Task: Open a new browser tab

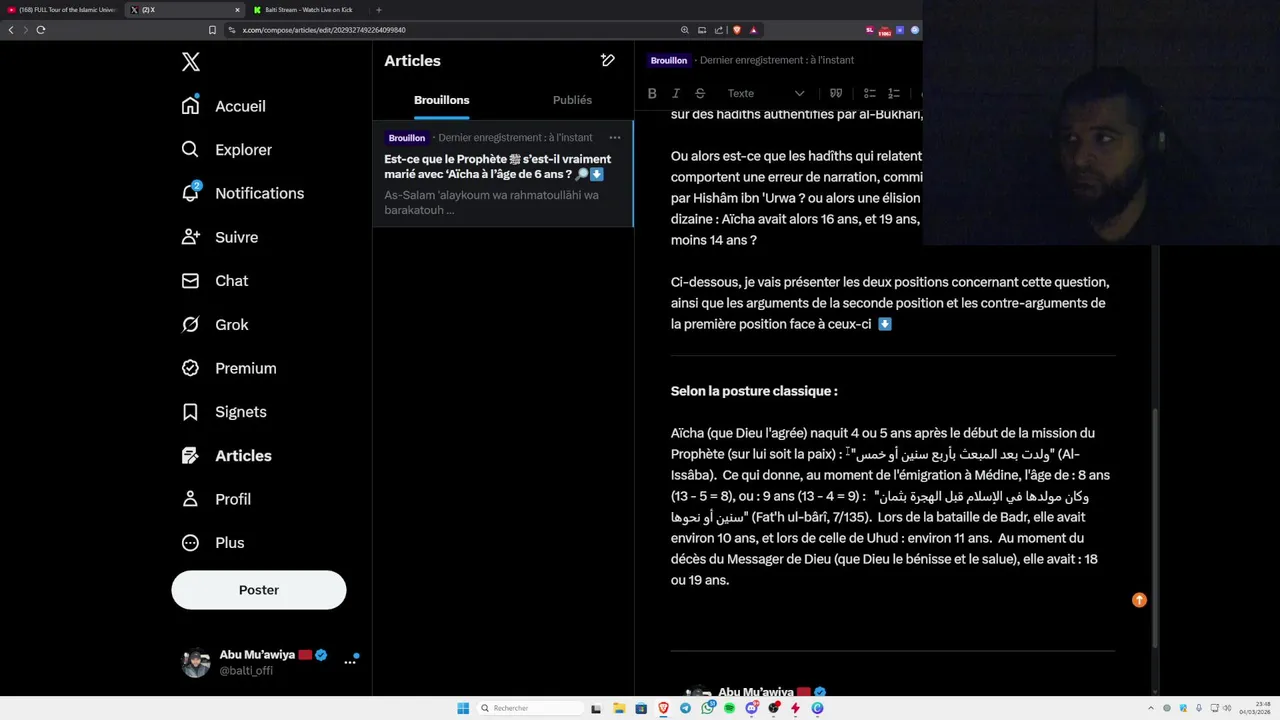Action: pyautogui.click(x=378, y=10)
